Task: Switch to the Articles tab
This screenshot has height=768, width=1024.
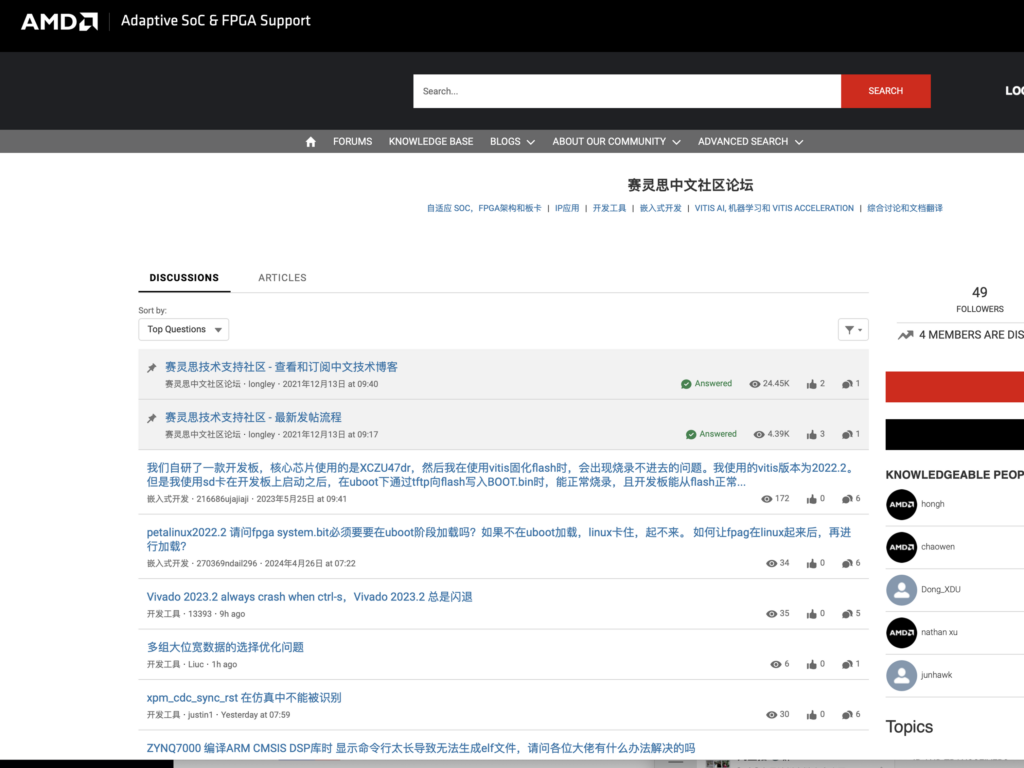Action: [282, 278]
